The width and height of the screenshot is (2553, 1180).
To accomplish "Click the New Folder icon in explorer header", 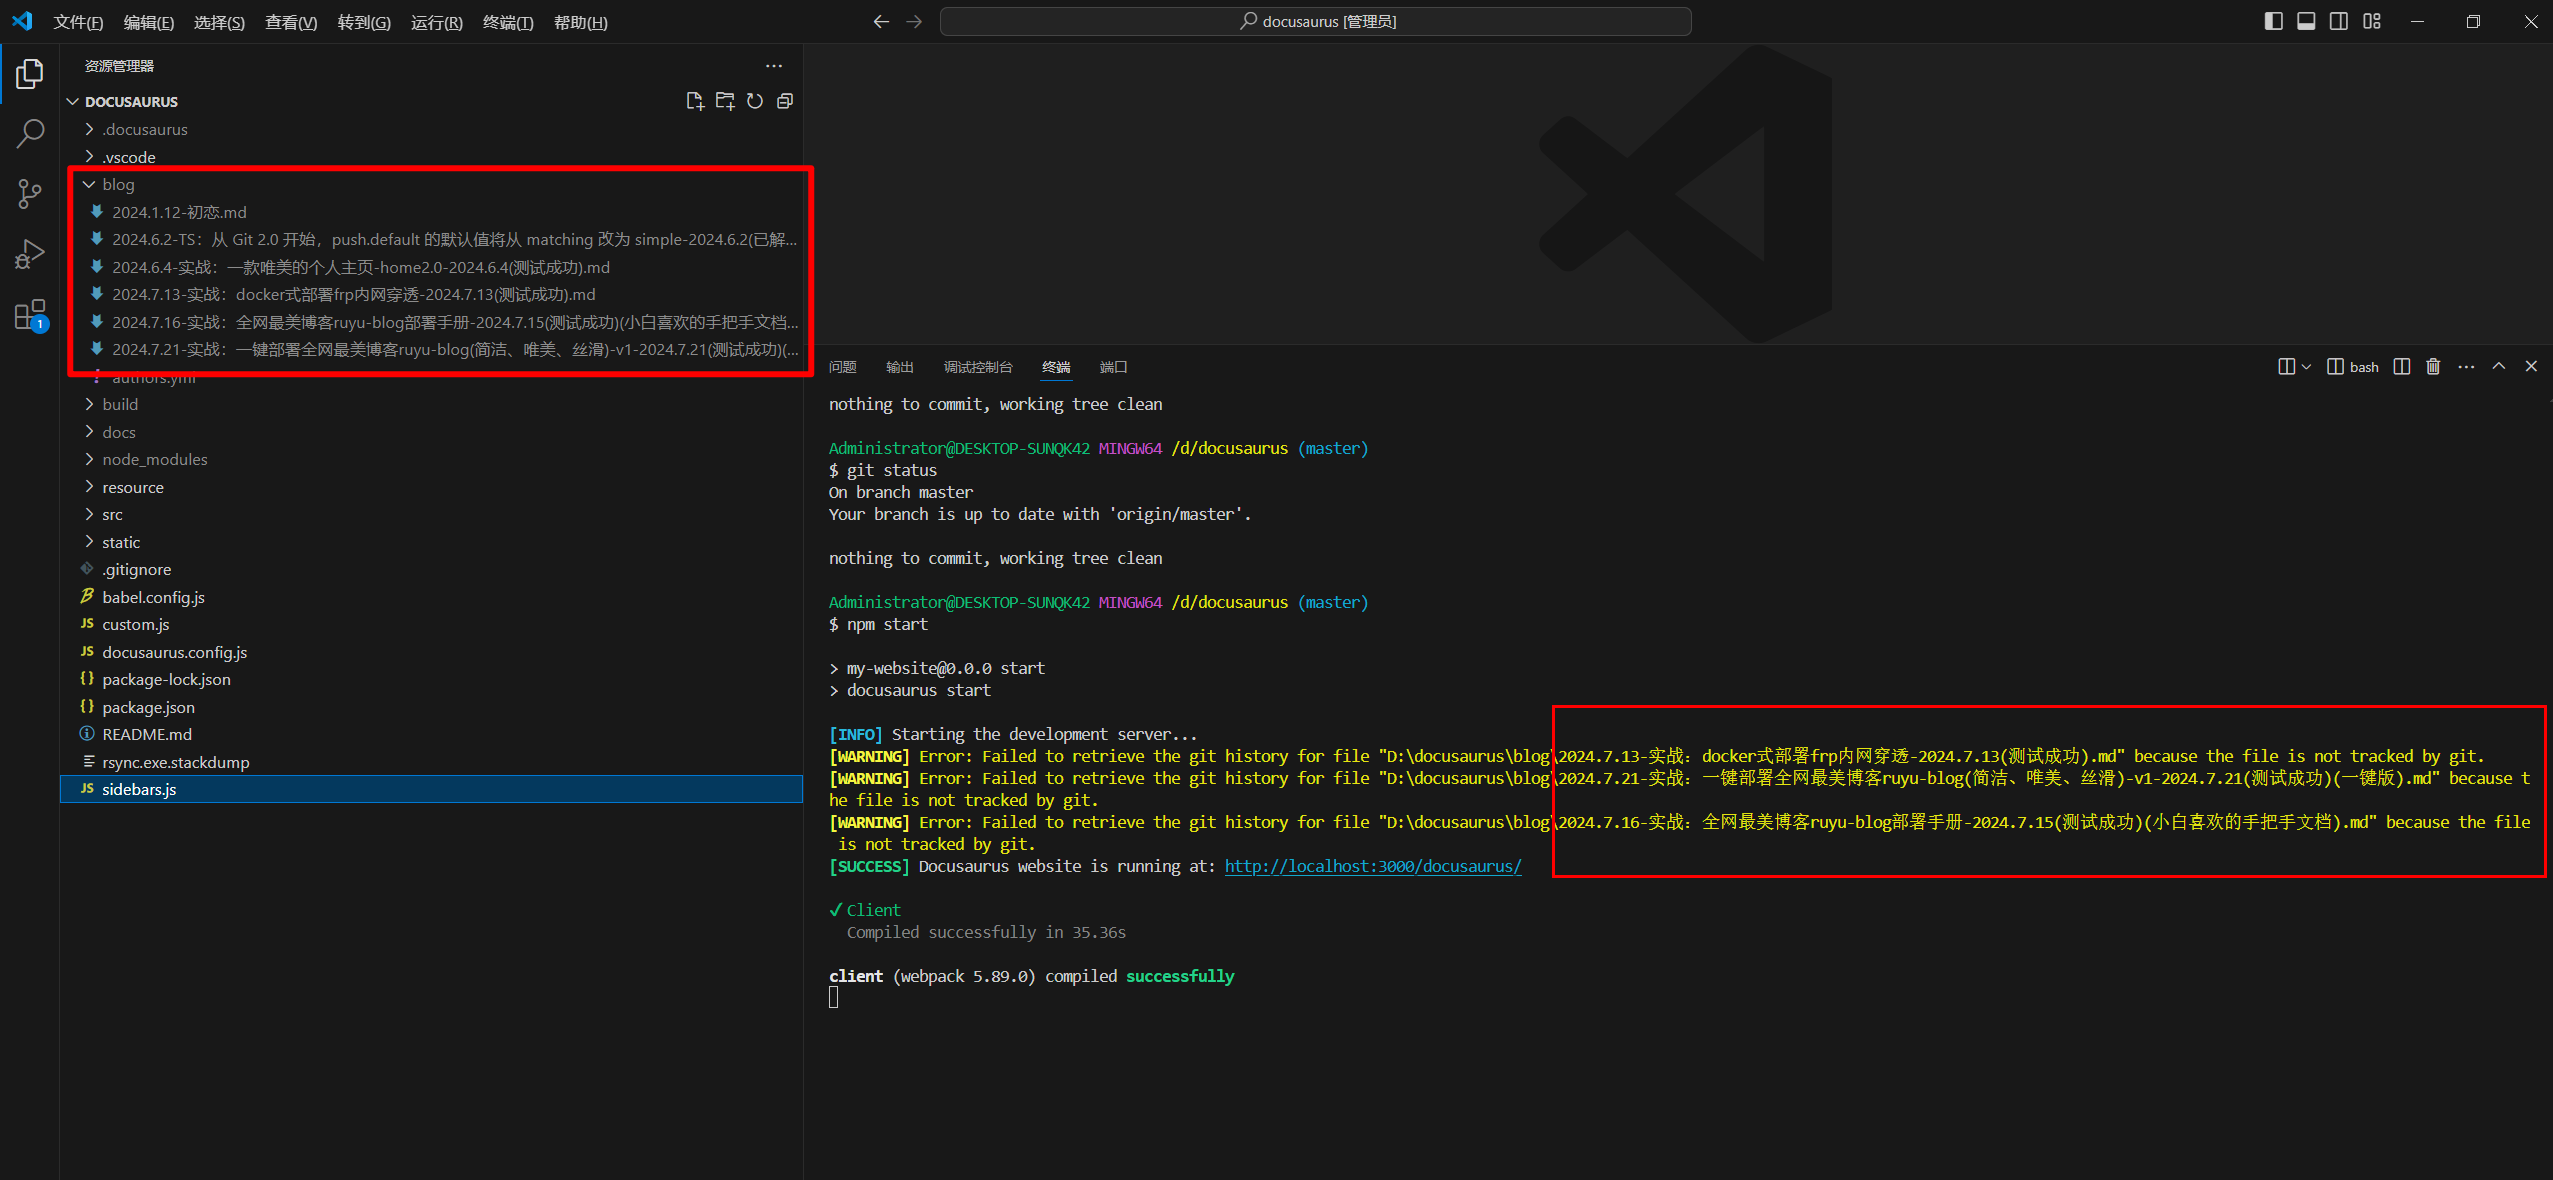I will 725,101.
